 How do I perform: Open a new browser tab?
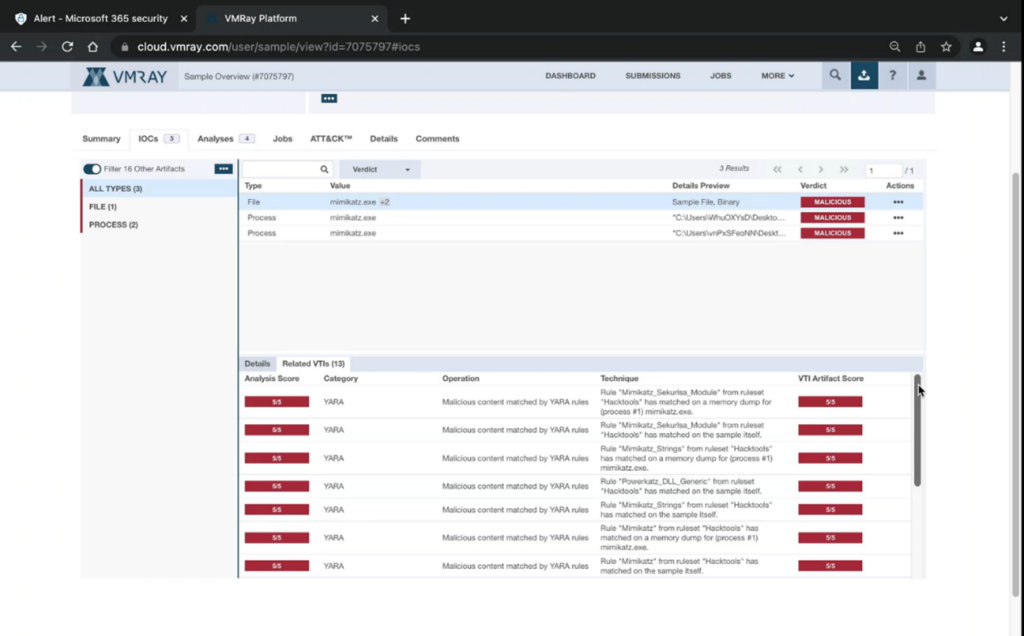coord(405,18)
